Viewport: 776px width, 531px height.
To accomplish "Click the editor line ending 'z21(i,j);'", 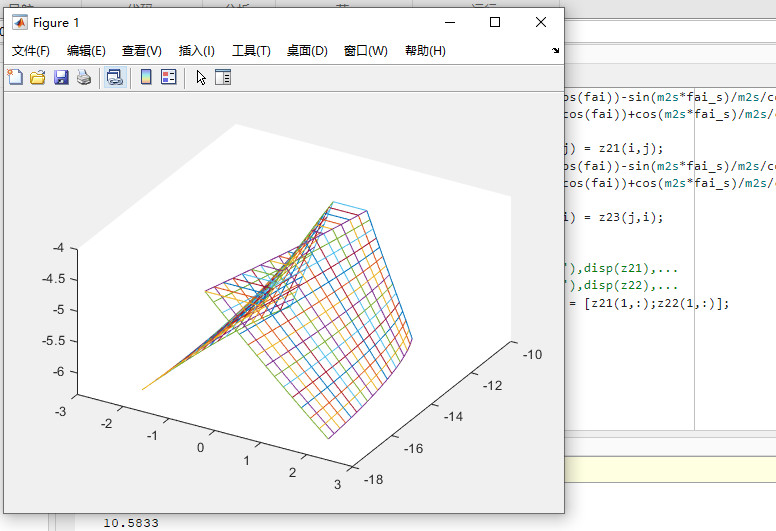I will click(614, 148).
